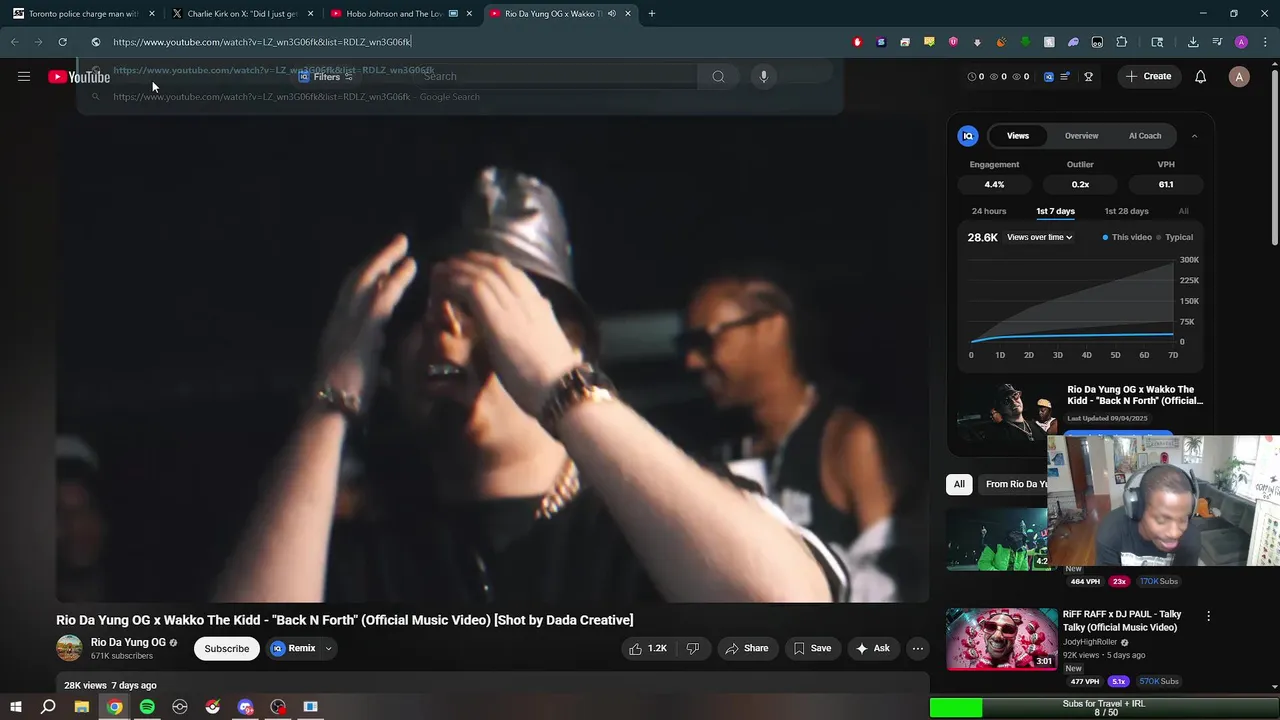Select the 1st 7 days range tab
The width and height of the screenshot is (1280, 720).
[1055, 211]
